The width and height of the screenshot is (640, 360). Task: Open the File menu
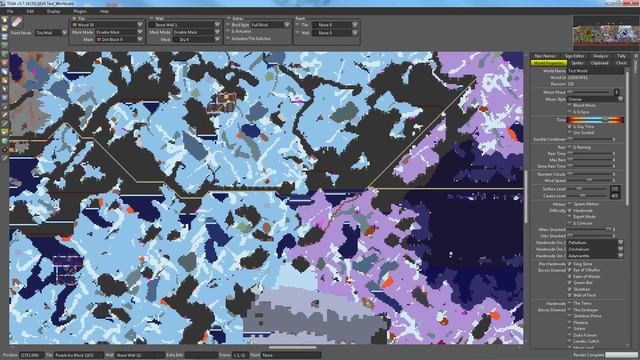click(10, 11)
